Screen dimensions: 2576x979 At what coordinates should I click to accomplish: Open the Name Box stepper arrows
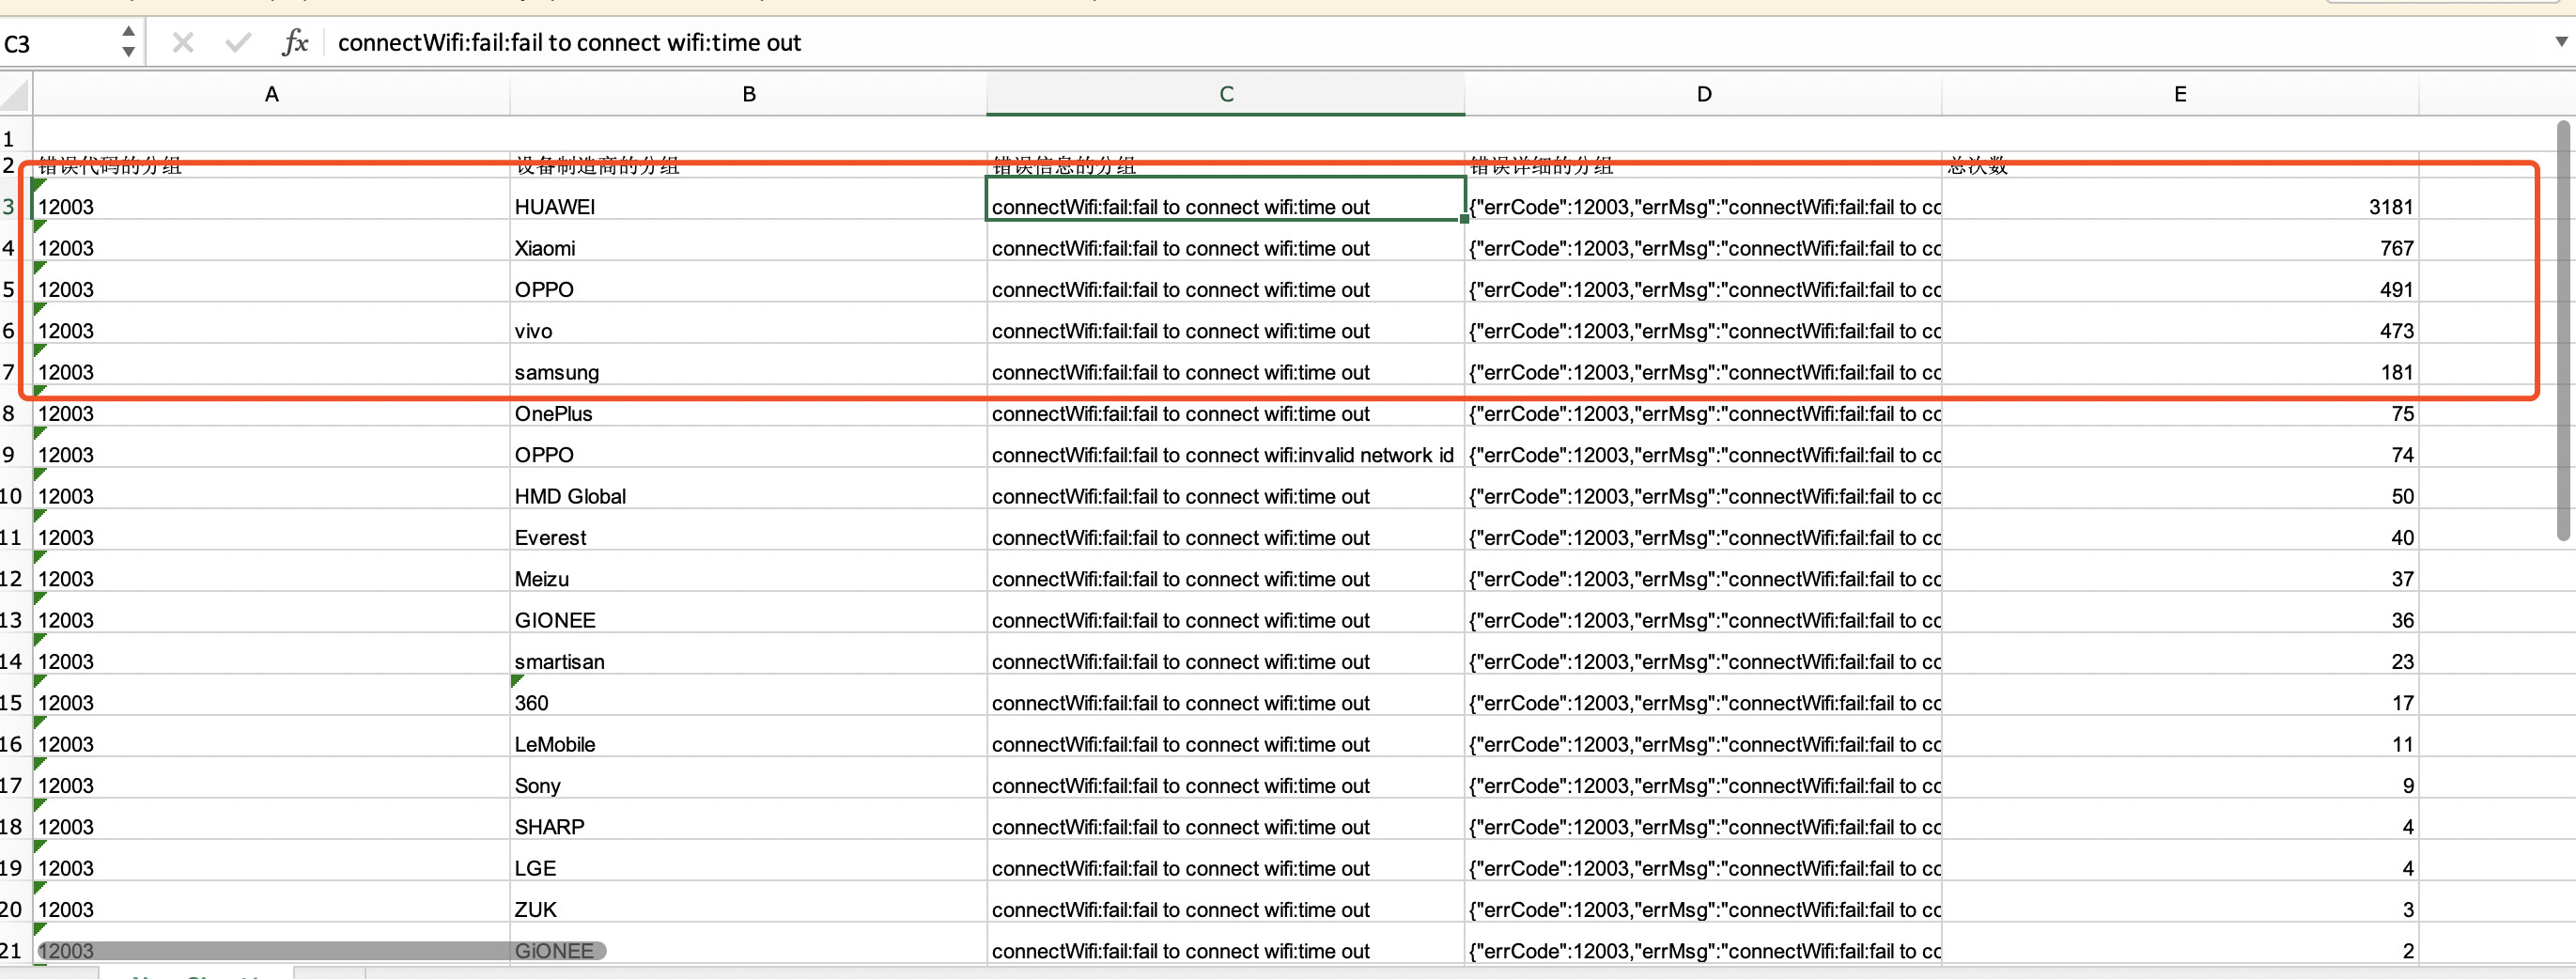tap(128, 42)
